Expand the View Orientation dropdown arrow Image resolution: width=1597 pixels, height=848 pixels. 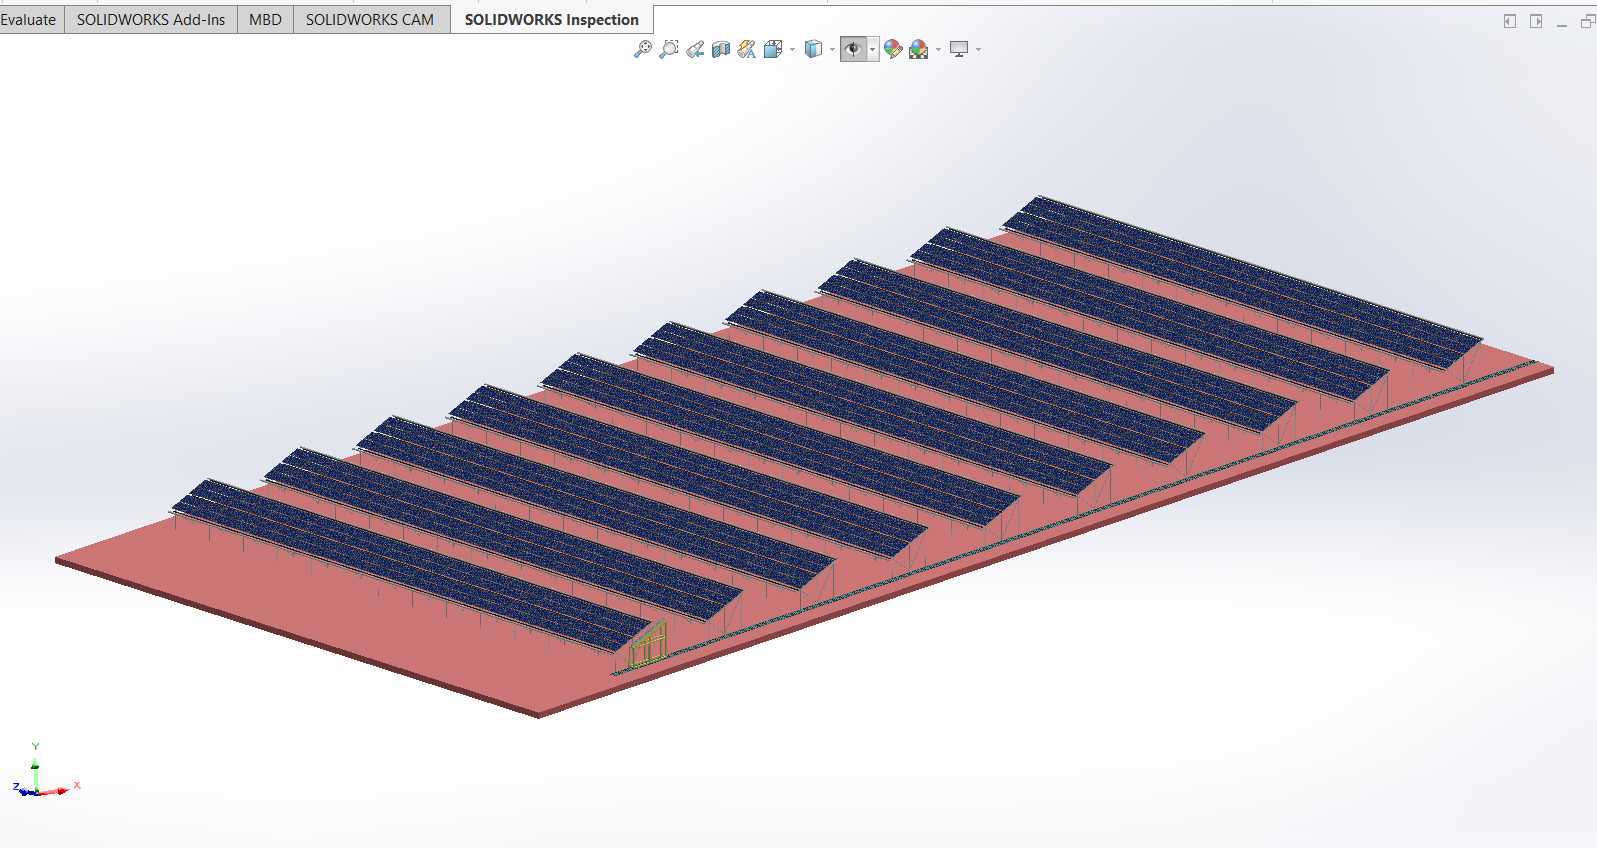pyautogui.click(x=793, y=49)
